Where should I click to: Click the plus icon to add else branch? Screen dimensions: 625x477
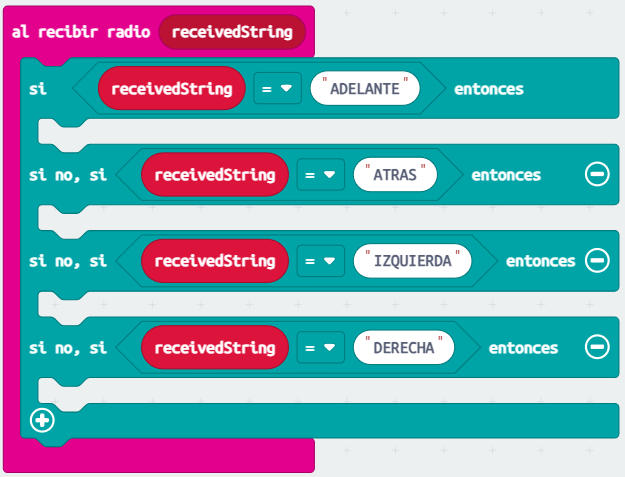[42, 421]
